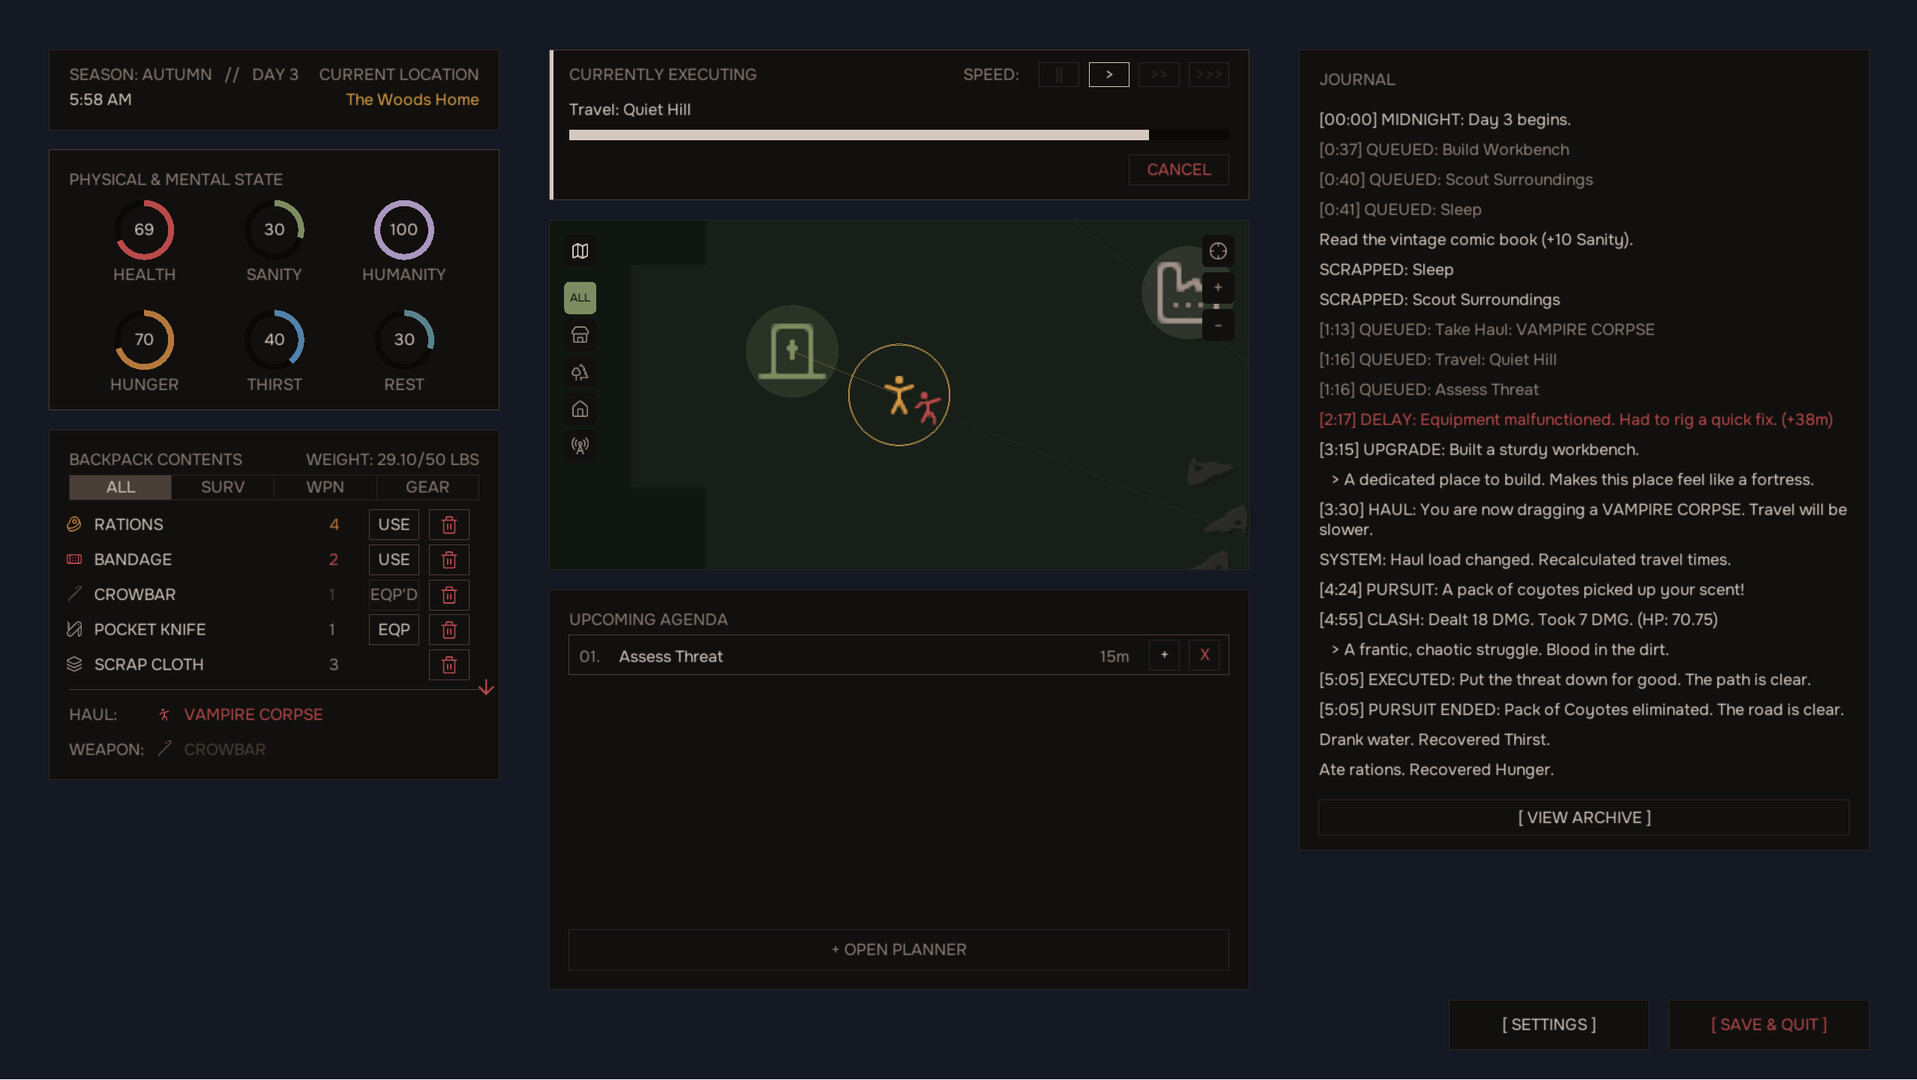Select the Assess Threat agenda row

coord(899,655)
